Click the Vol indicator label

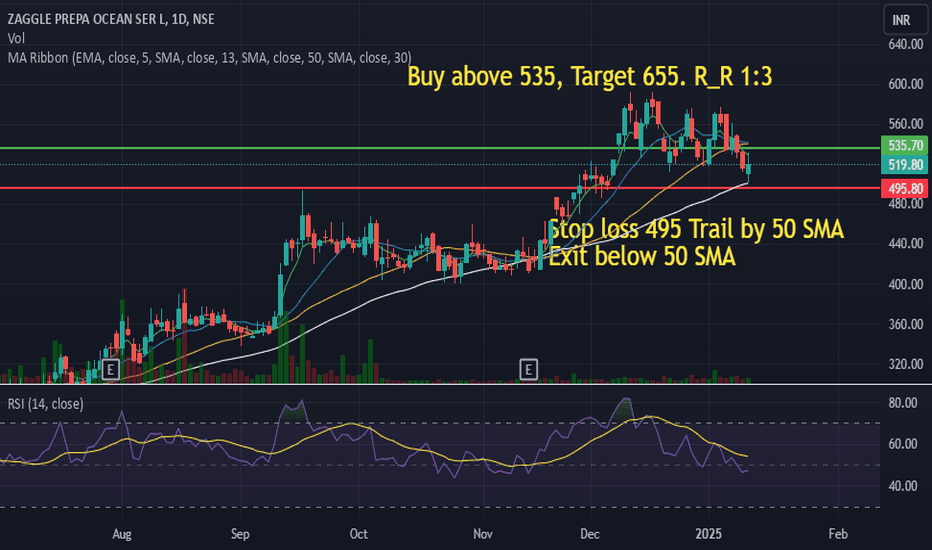tap(16, 39)
